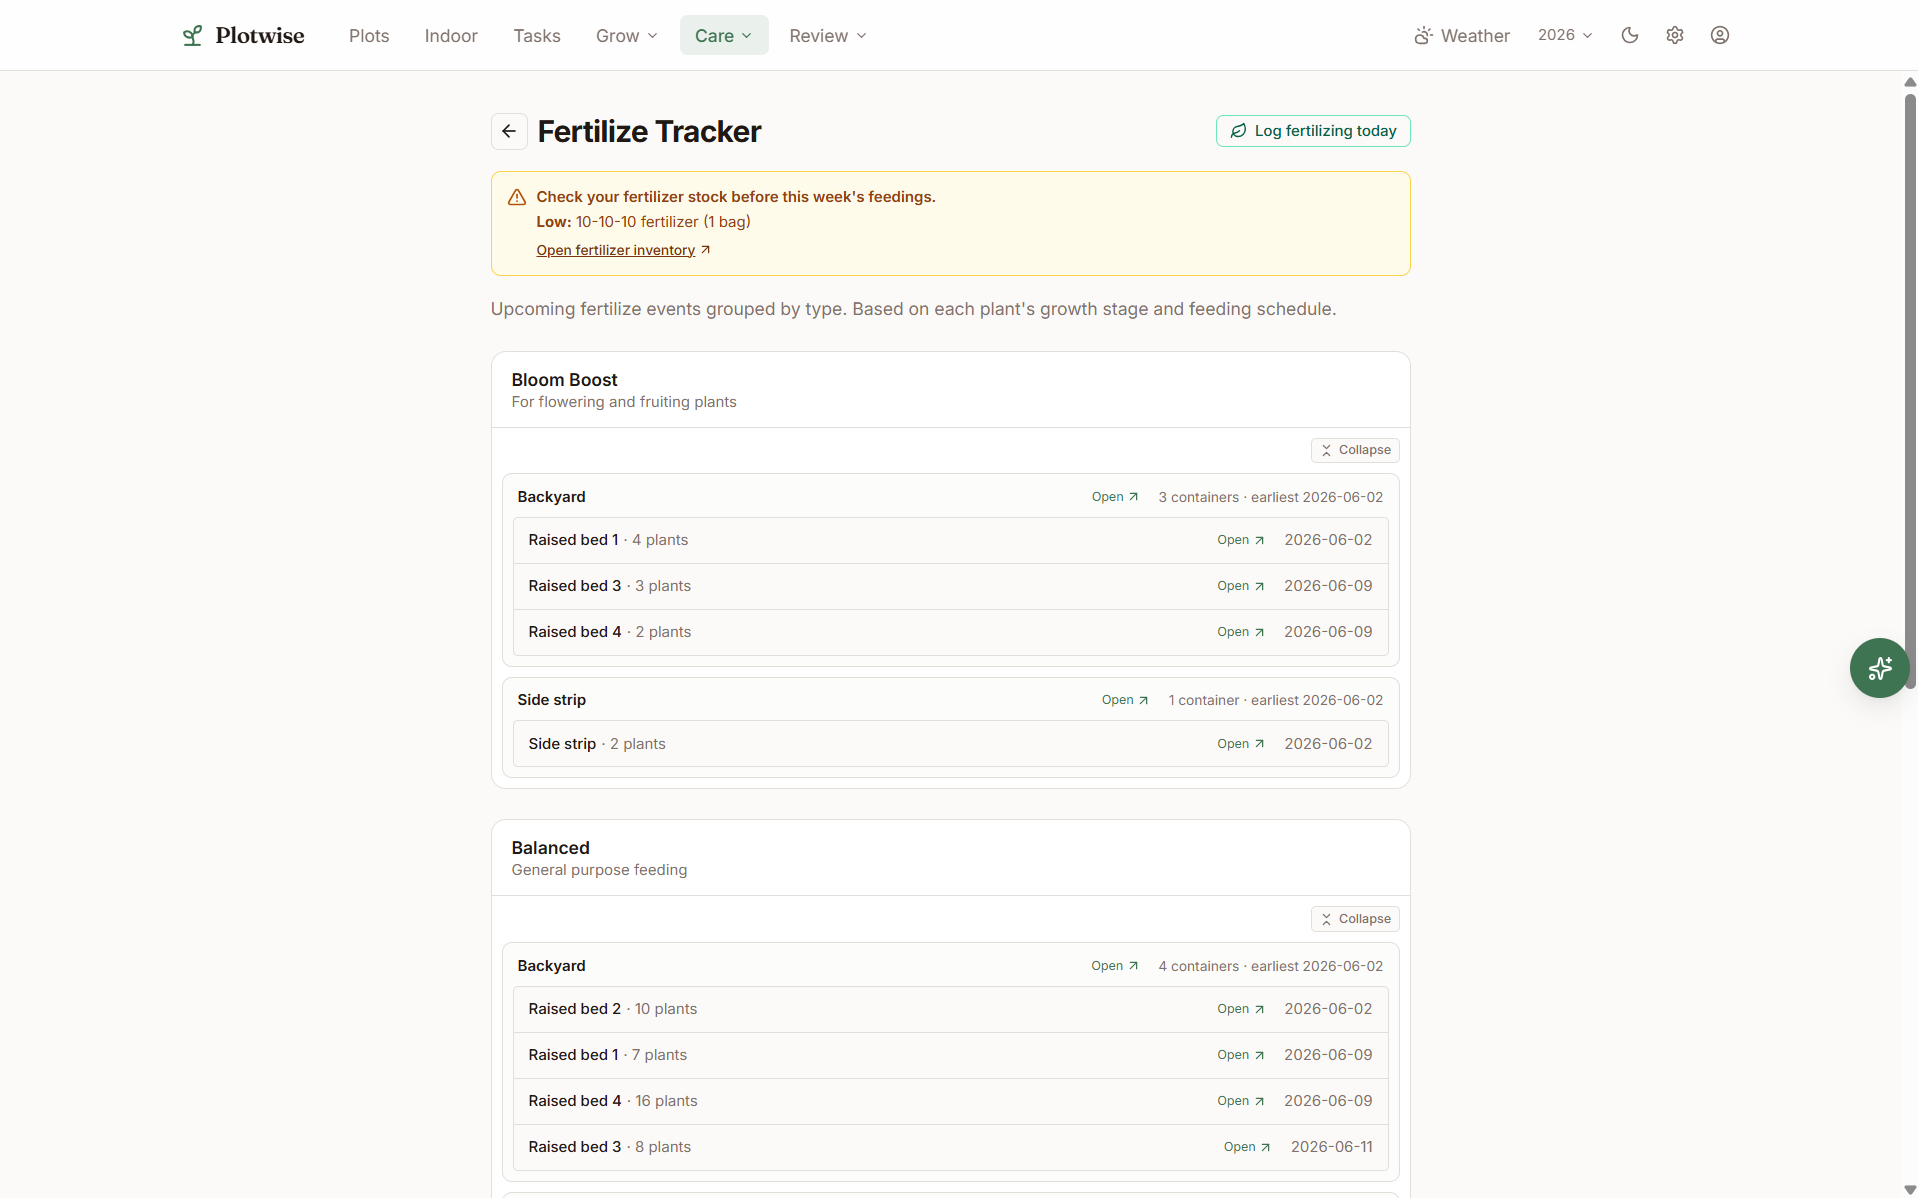
Task: Click the Fertilize Tracker page heading
Action: [649, 131]
